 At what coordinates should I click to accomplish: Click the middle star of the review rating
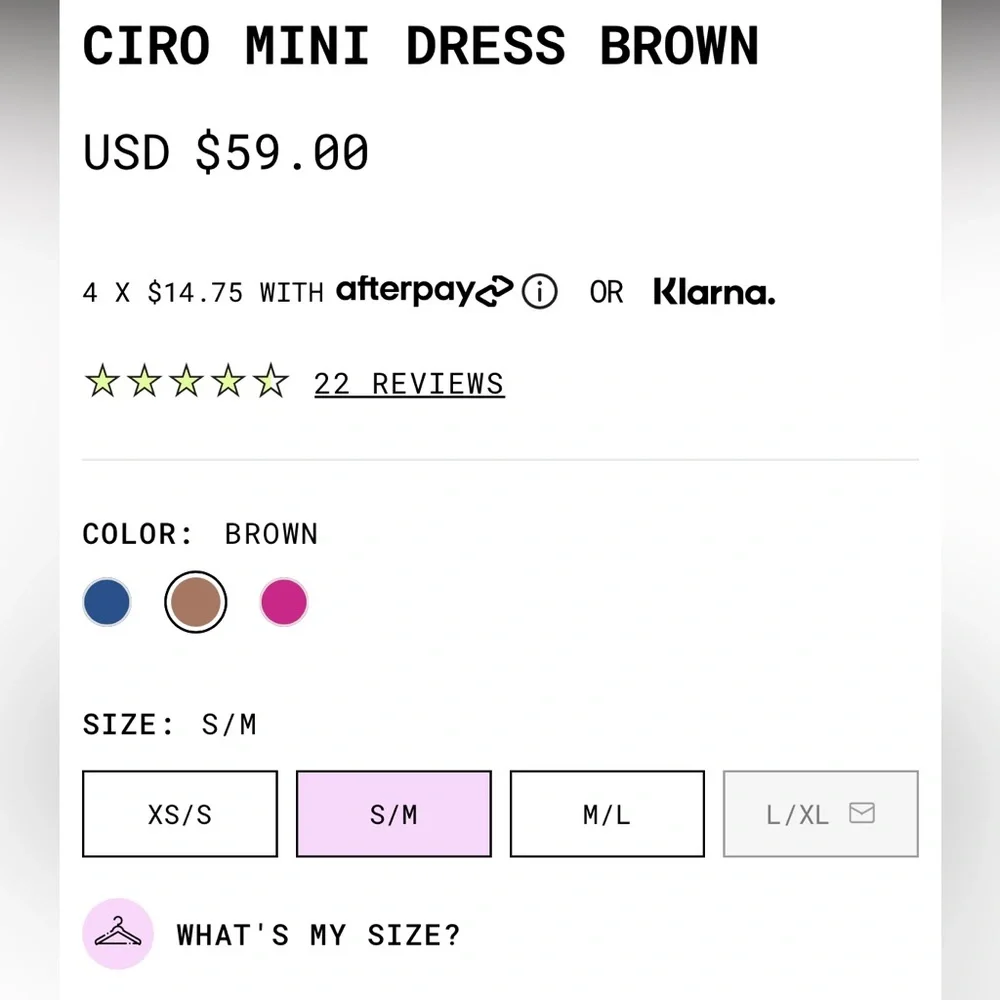coord(185,381)
